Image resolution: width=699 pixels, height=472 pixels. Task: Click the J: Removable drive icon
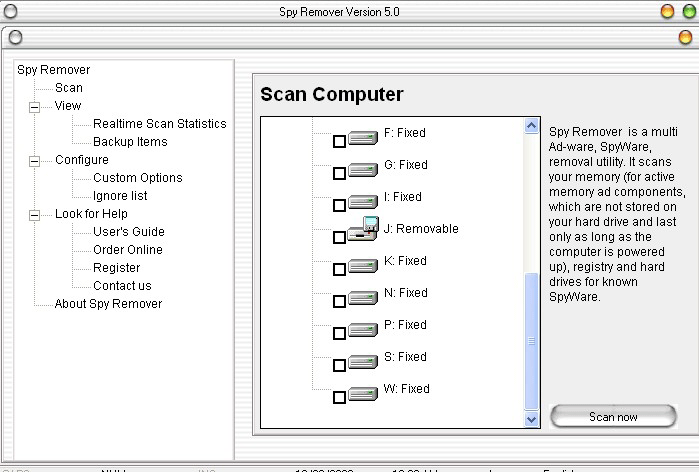pyautogui.click(x=363, y=229)
